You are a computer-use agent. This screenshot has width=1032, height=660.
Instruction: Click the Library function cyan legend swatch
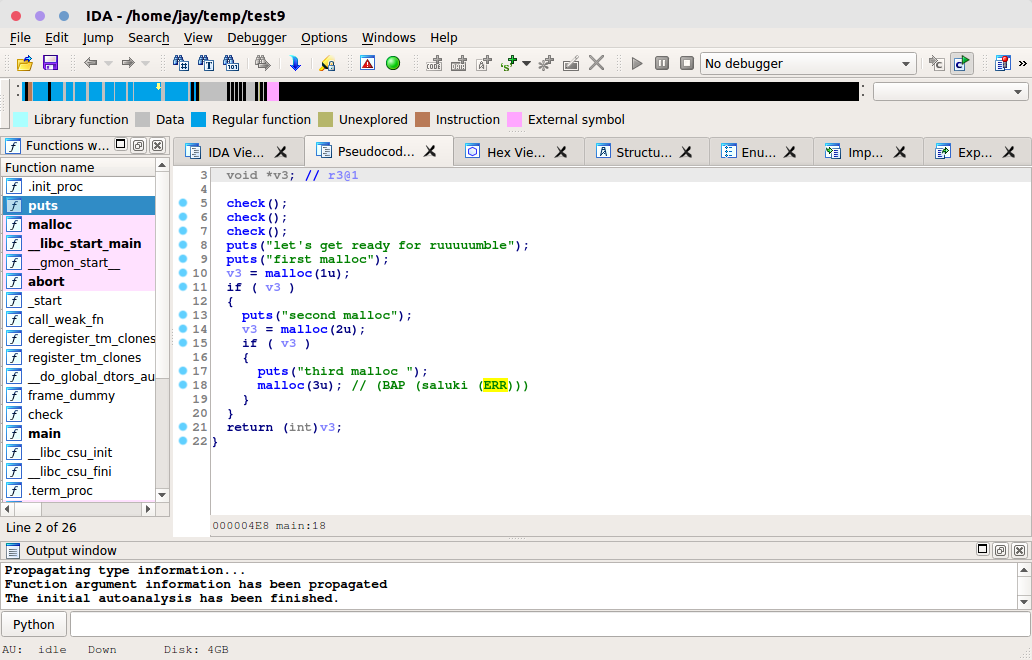[x=20, y=119]
